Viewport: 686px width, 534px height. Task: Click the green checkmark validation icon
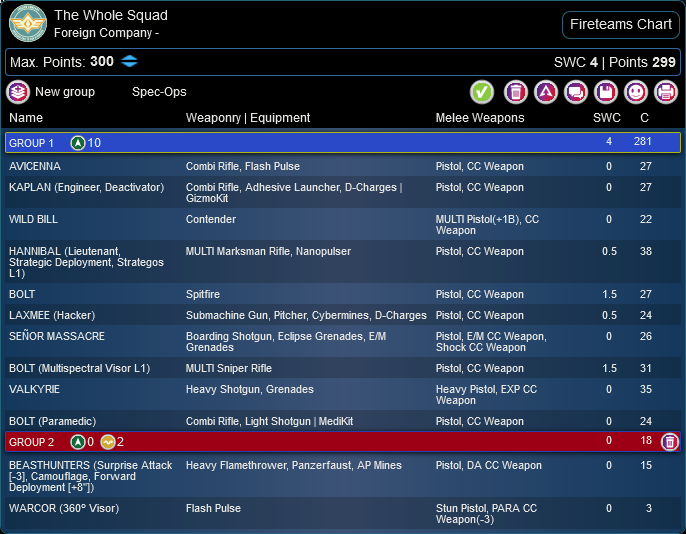pos(482,92)
